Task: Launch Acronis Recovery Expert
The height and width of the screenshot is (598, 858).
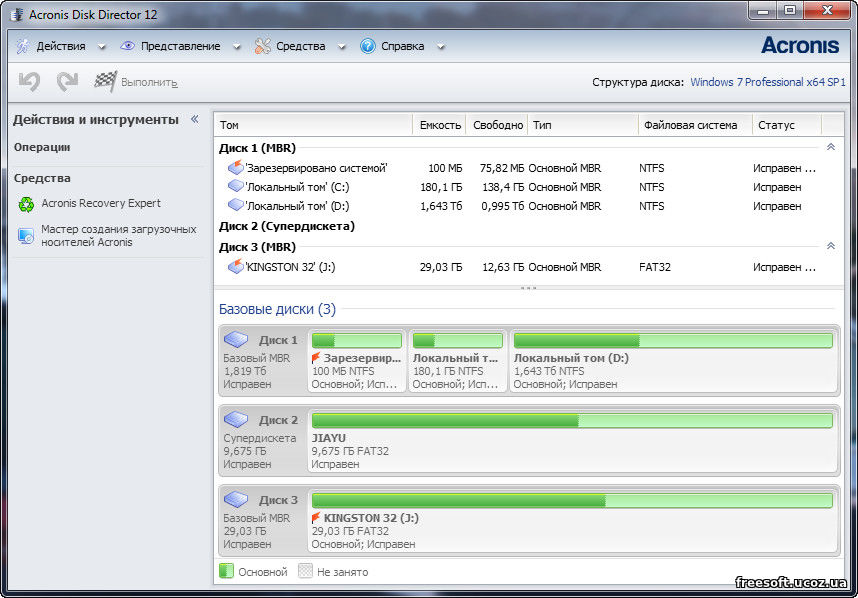Action: pyautogui.click(x=101, y=203)
